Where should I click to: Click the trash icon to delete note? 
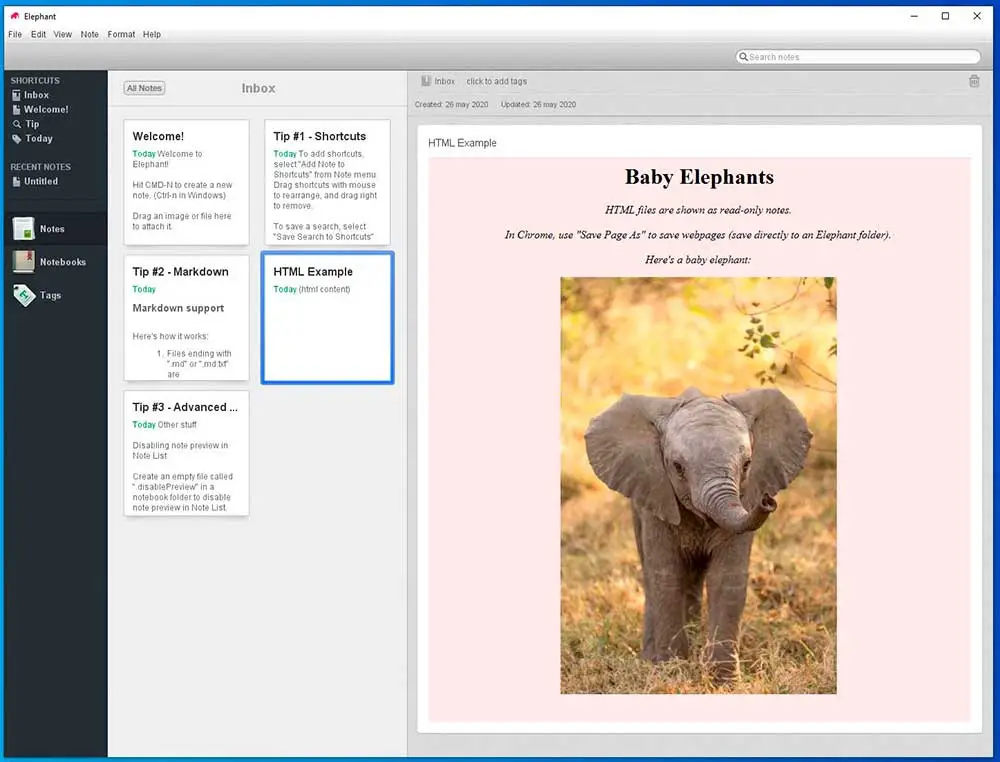974,81
